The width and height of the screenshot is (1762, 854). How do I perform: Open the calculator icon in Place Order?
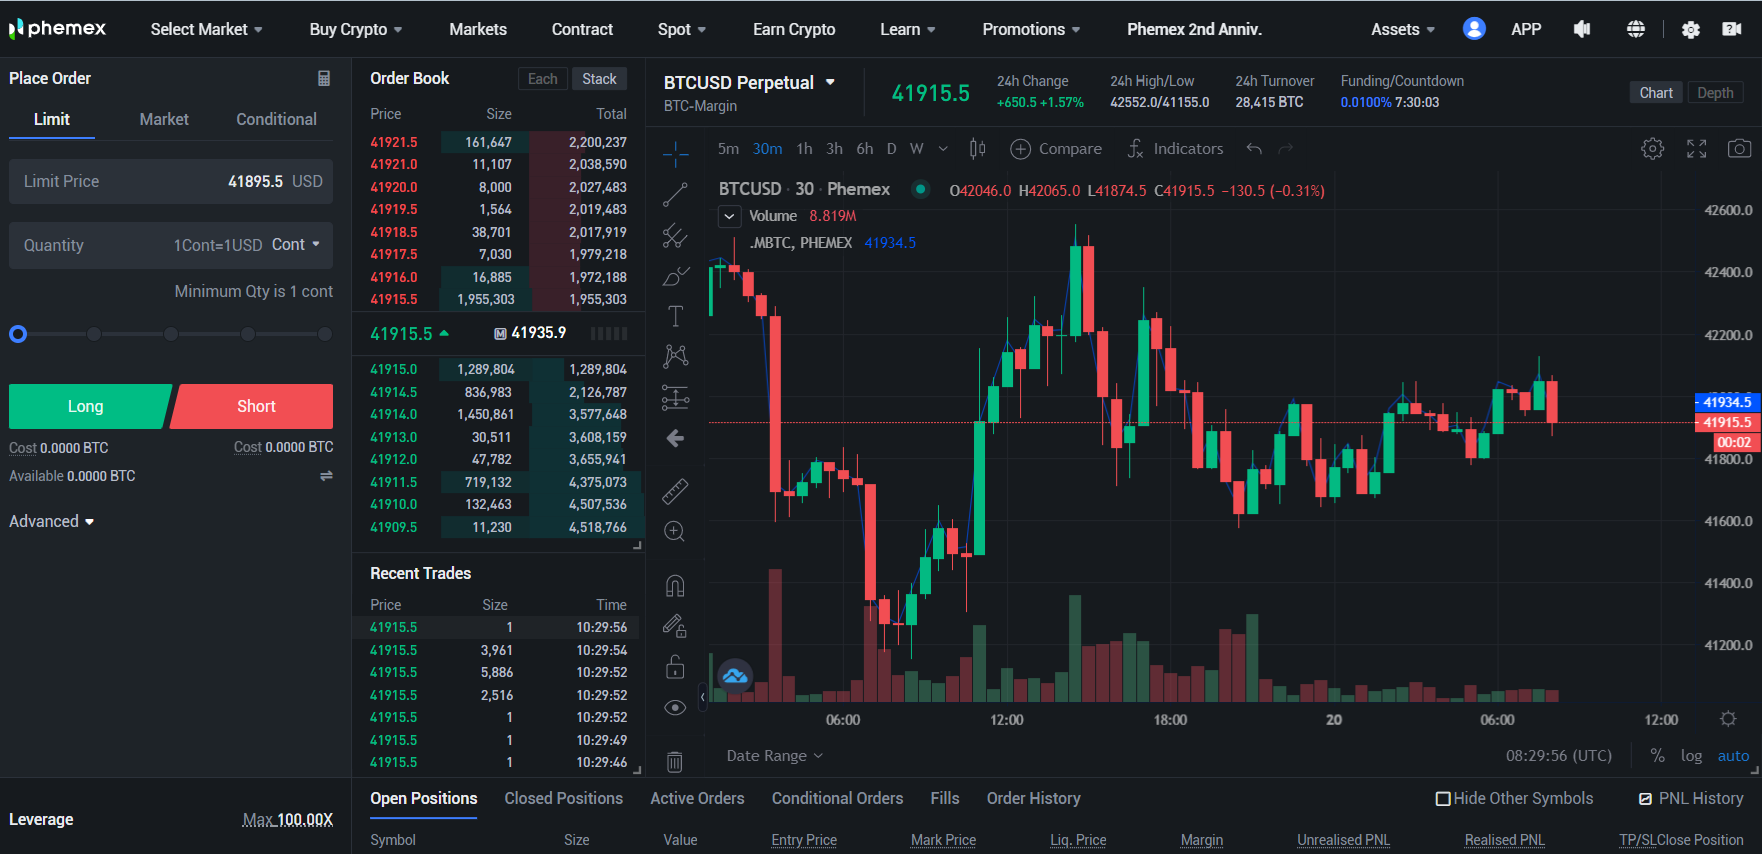(x=324, y=78)
